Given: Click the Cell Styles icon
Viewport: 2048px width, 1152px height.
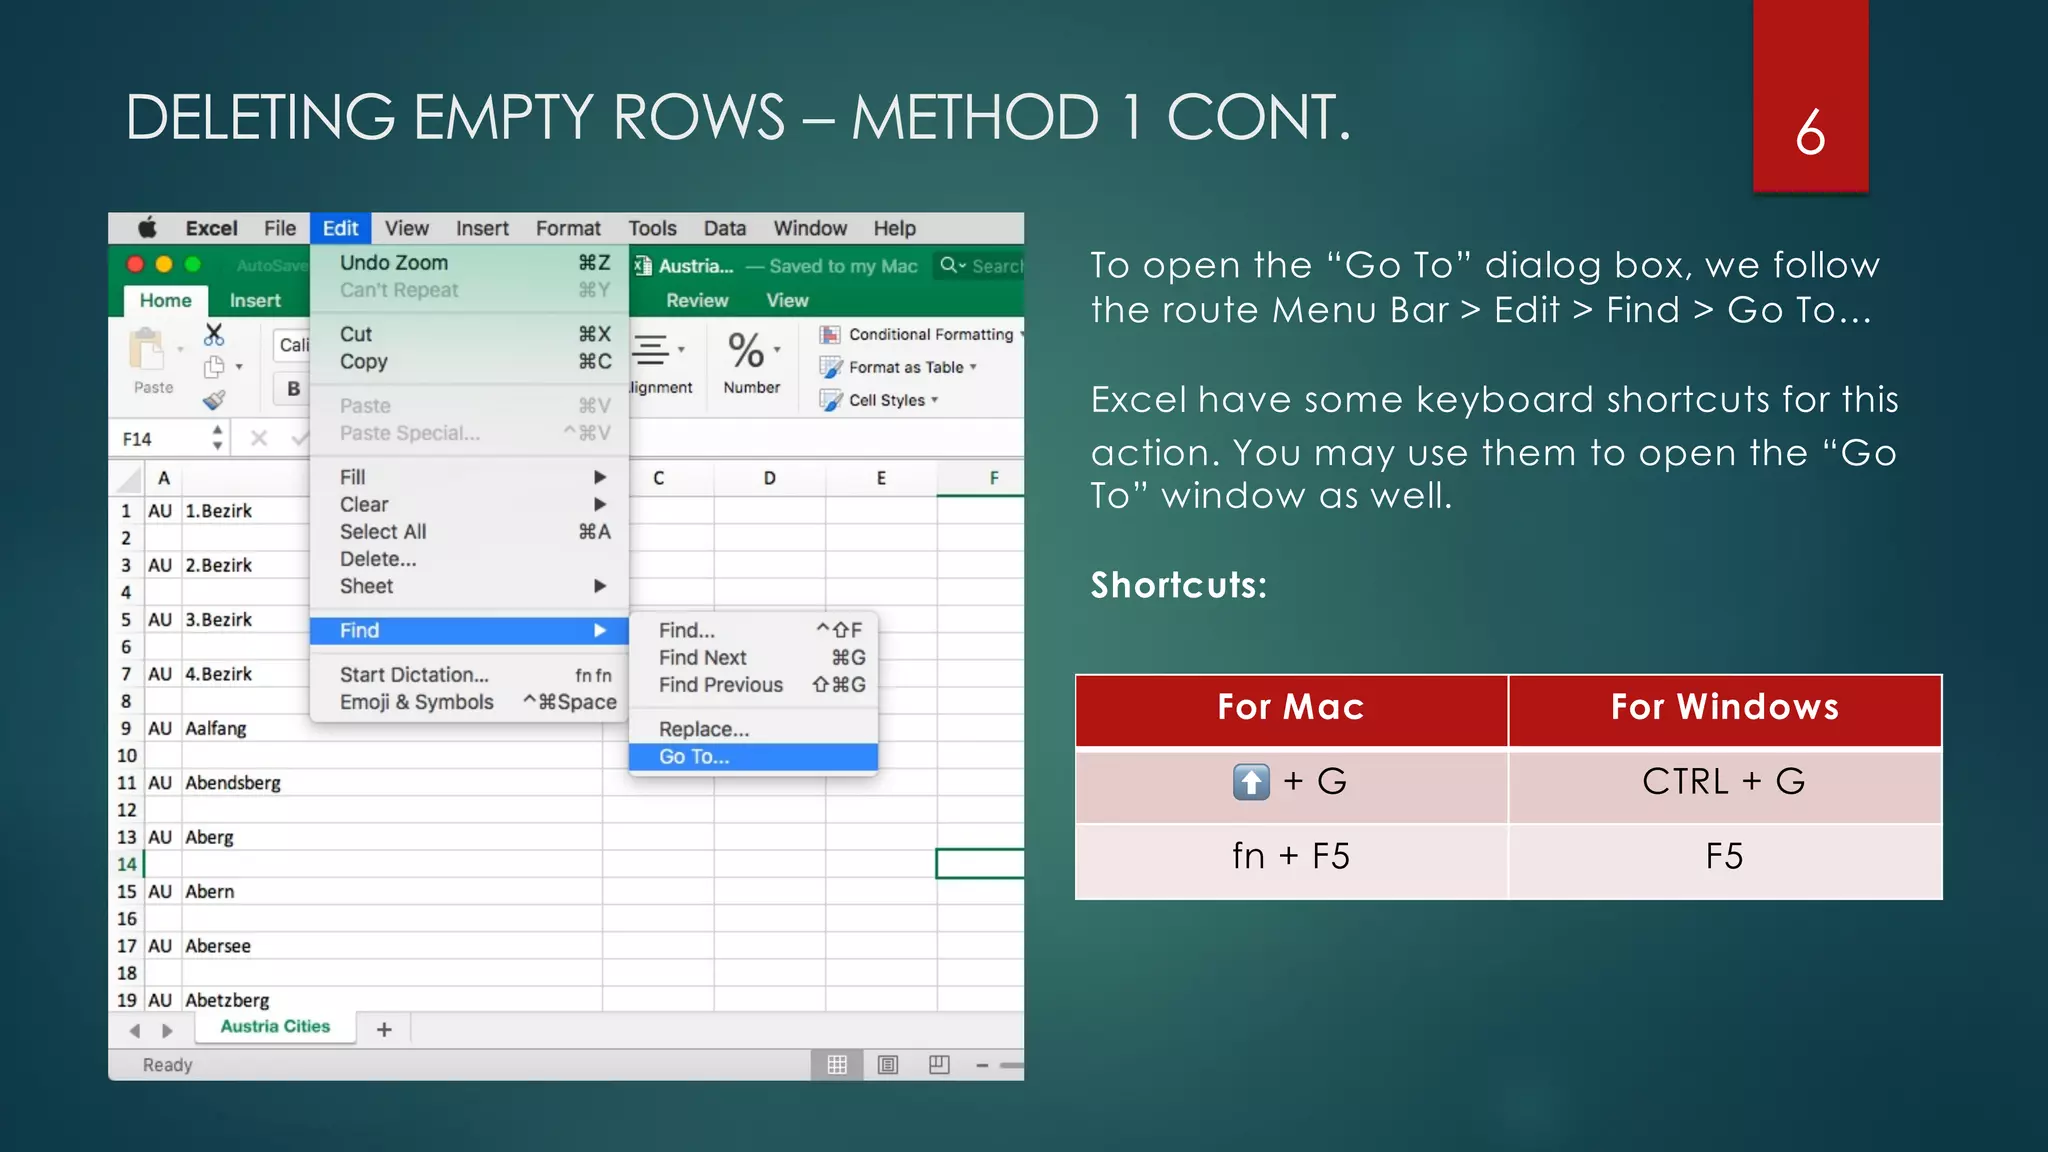Looking at the screenshot, I should click(830, 400).
